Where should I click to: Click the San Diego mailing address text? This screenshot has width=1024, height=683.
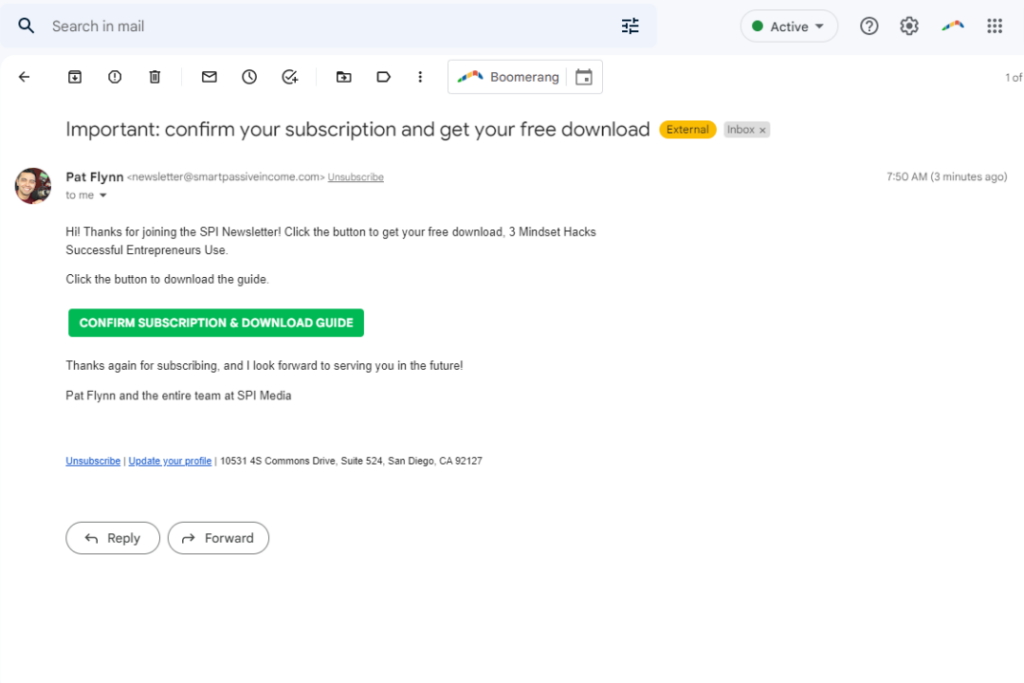(351, 461)
